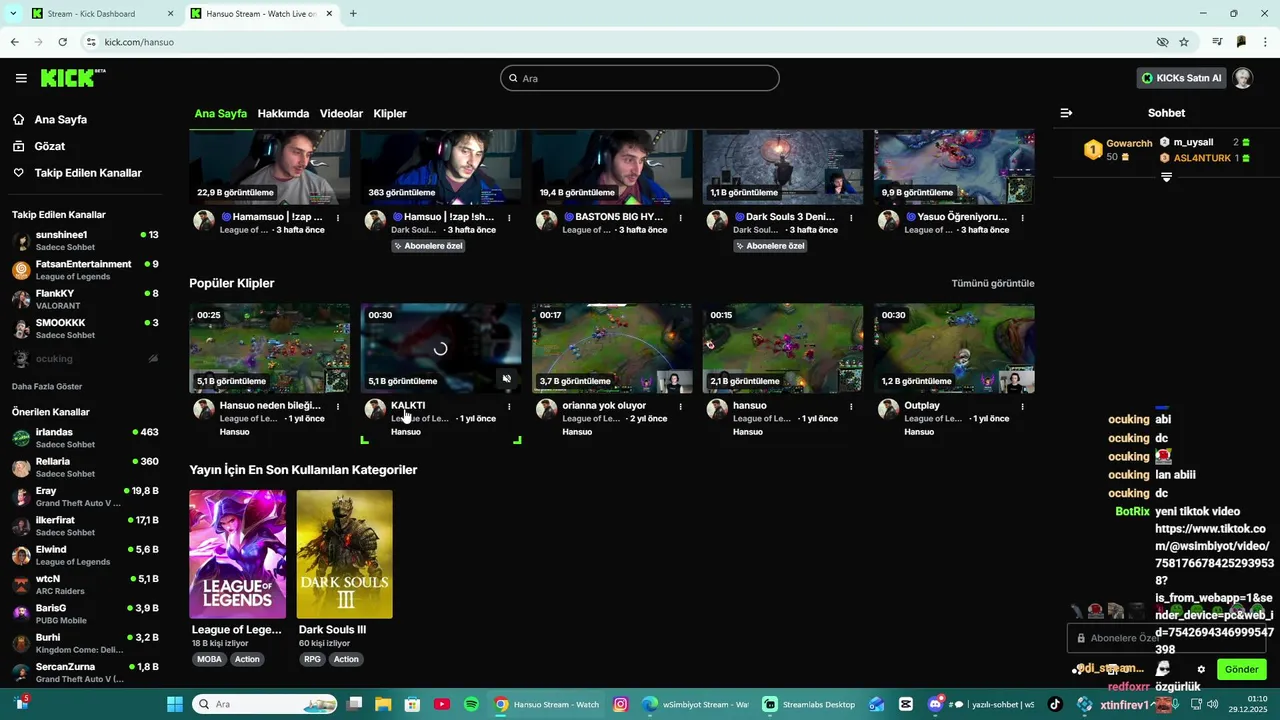
Task: Open Gowarchh leaderboard entry
Action: pos(1118,150)
